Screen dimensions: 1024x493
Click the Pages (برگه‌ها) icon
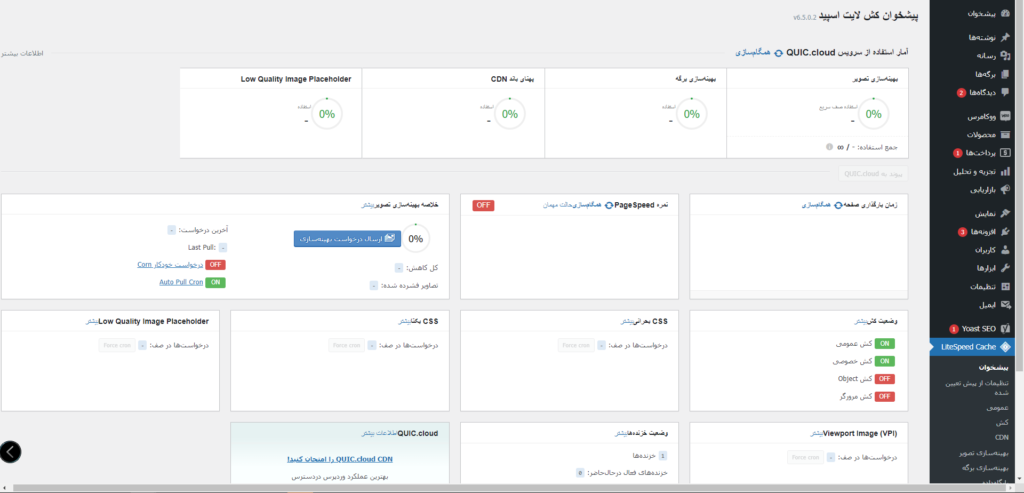[x=1005, y=74]
